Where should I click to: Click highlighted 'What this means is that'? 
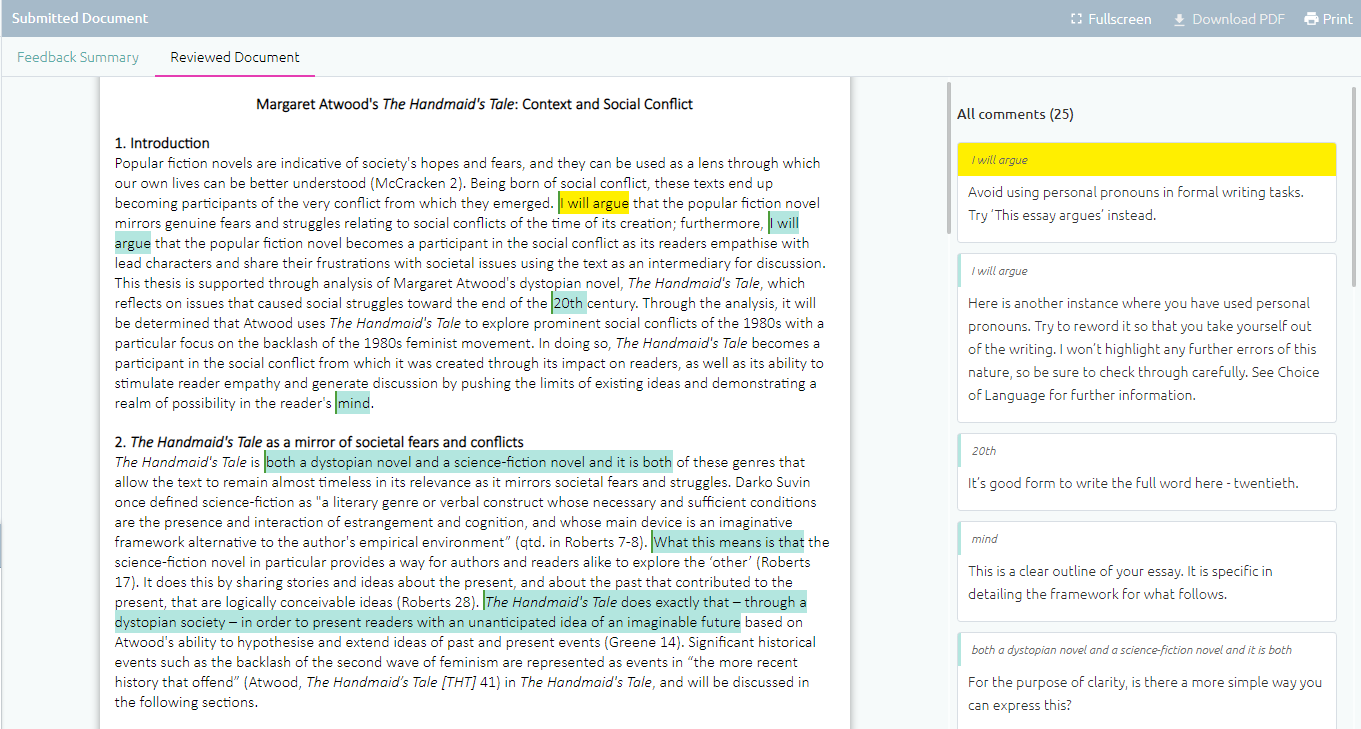(728, 542)
